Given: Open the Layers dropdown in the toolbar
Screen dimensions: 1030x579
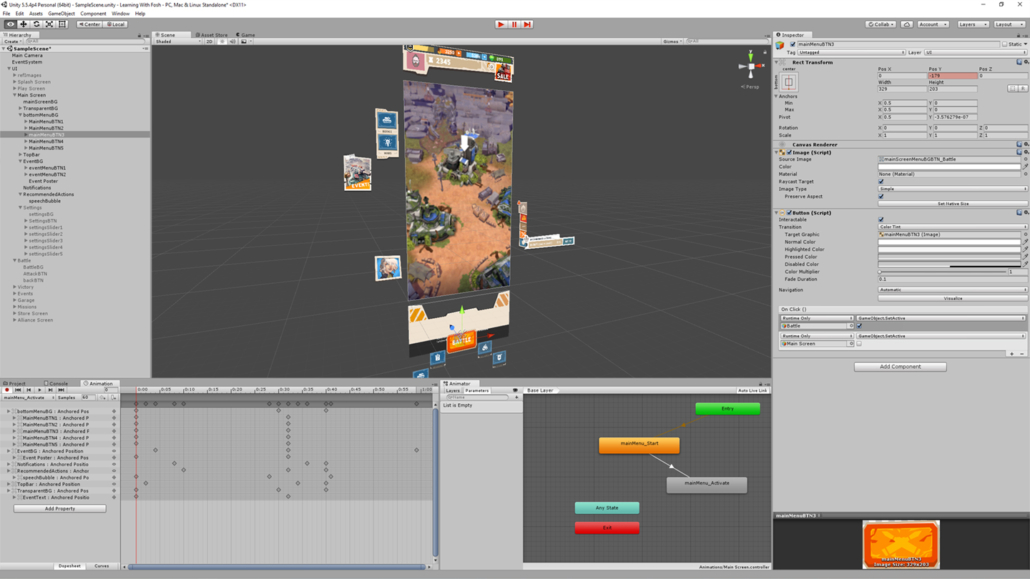Looking at the screenshot, I should (973, 24).
